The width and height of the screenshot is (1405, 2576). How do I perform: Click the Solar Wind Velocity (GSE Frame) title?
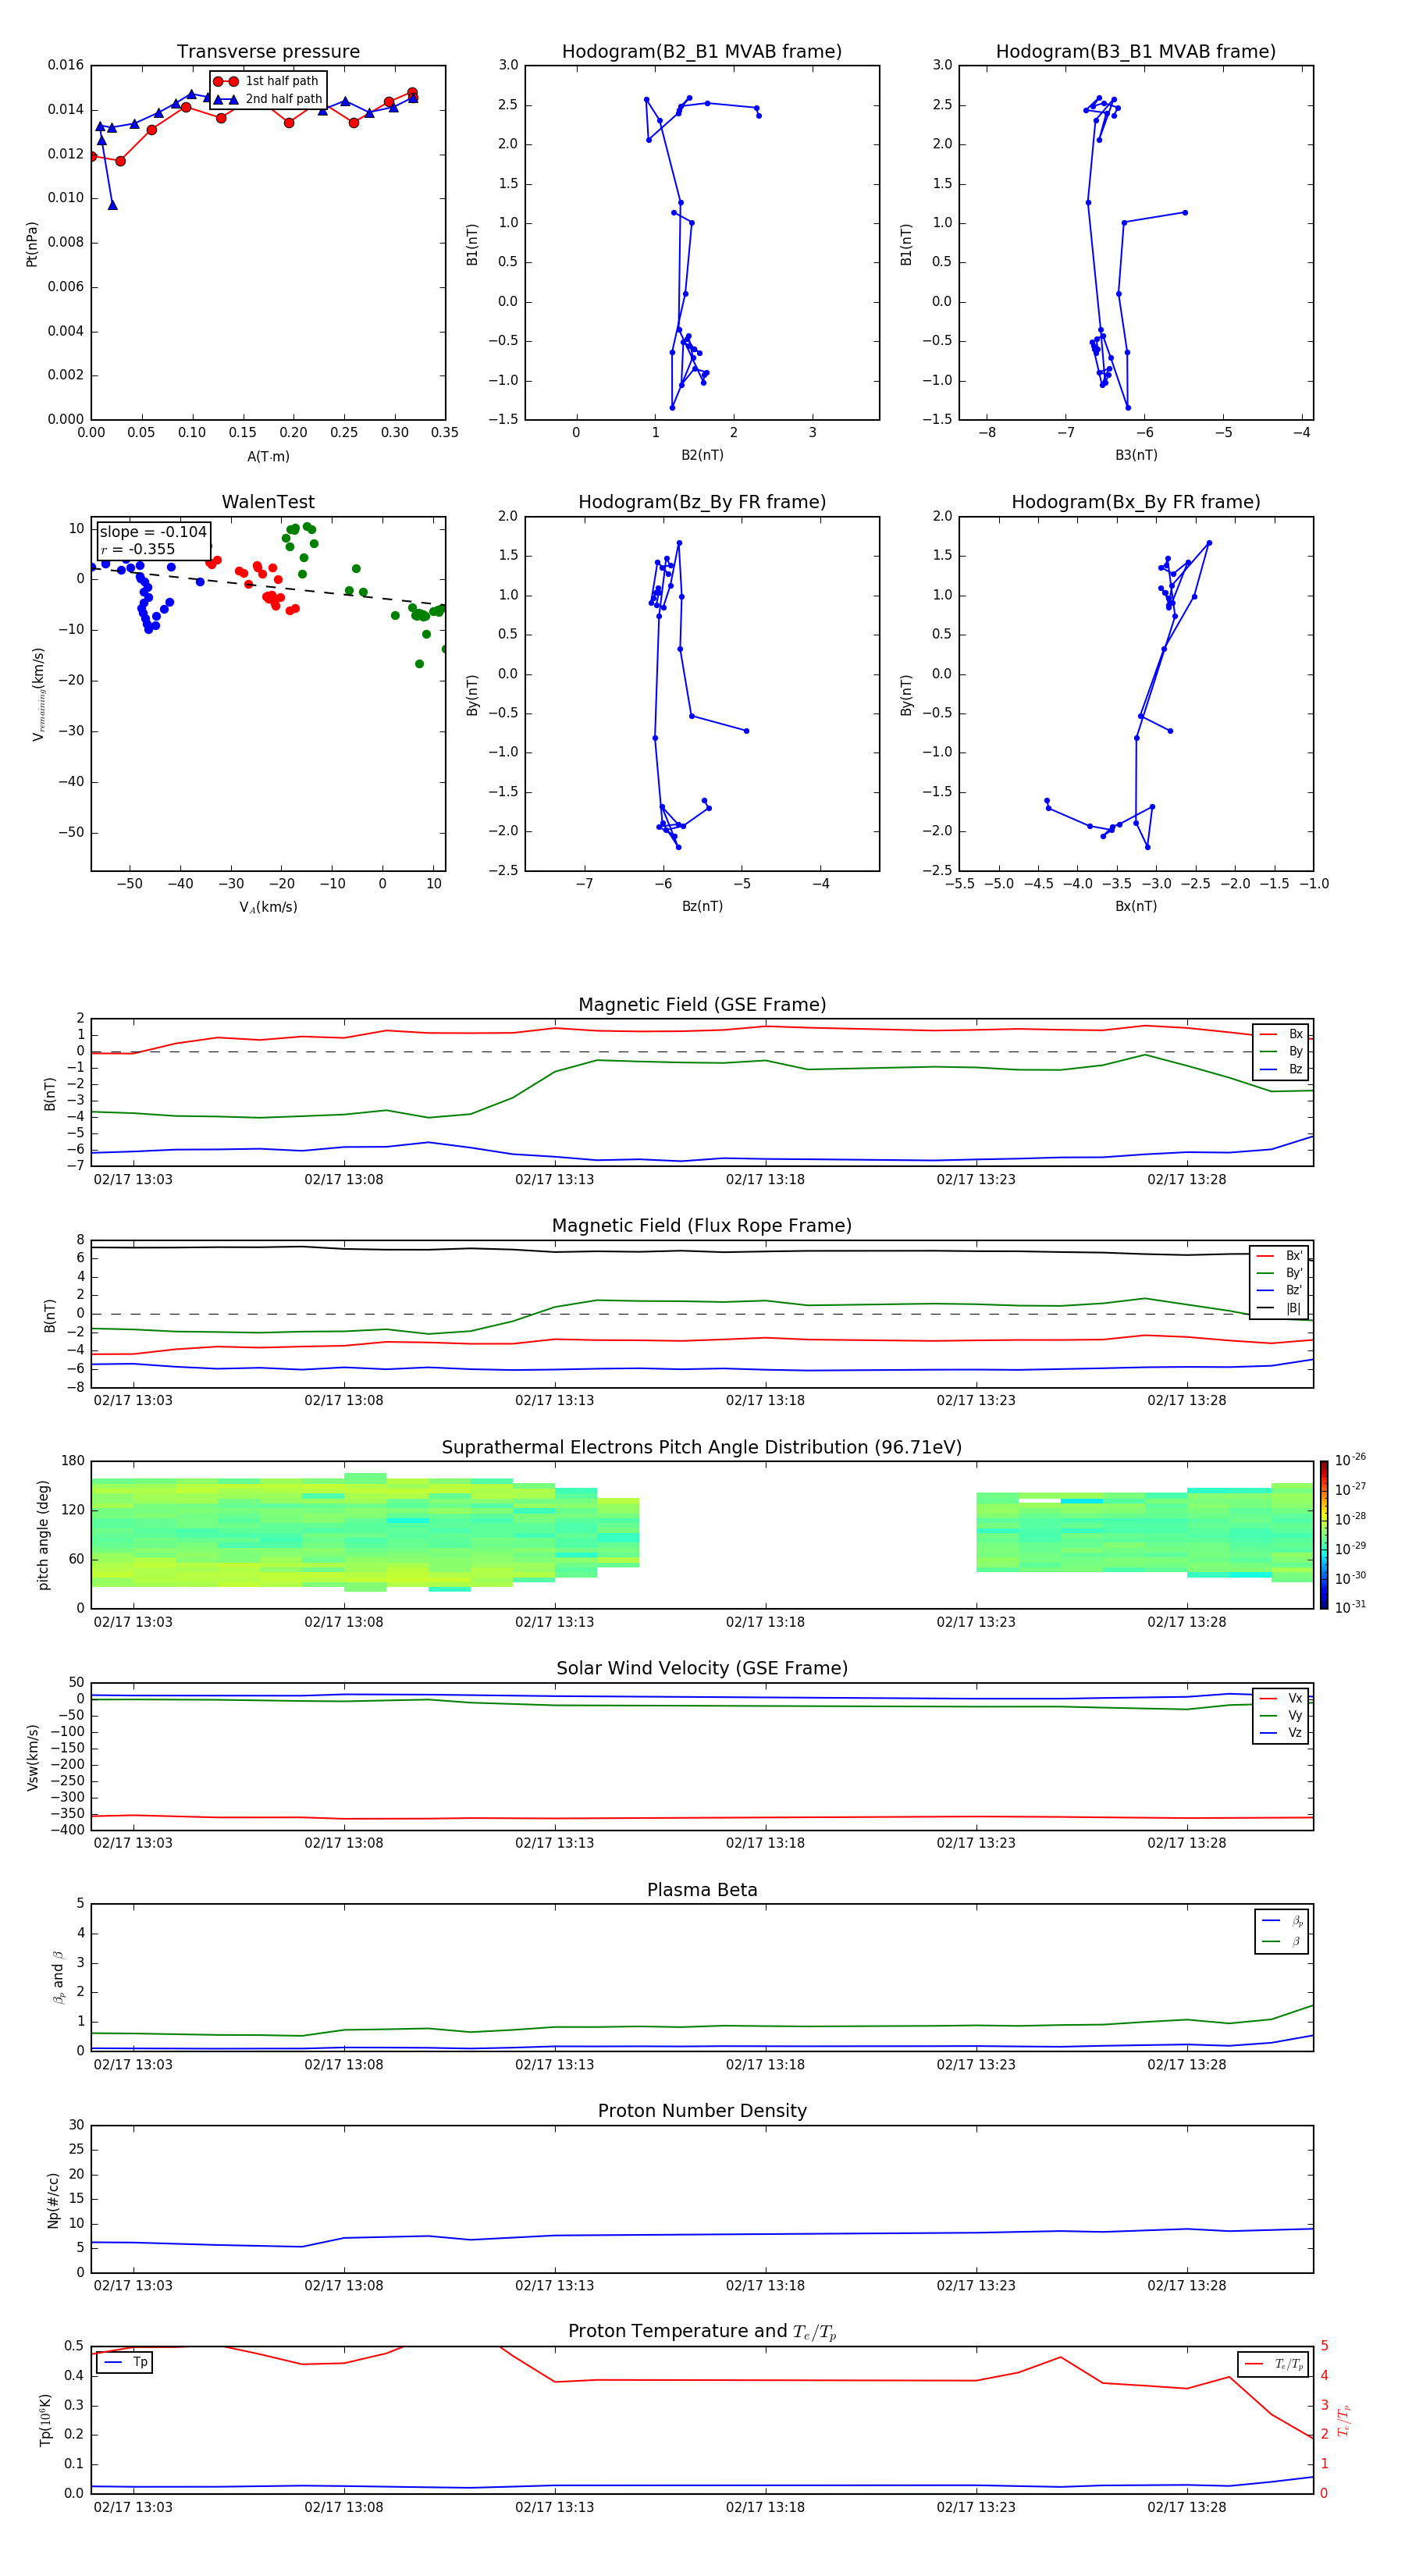click(x=702, y=1668)
